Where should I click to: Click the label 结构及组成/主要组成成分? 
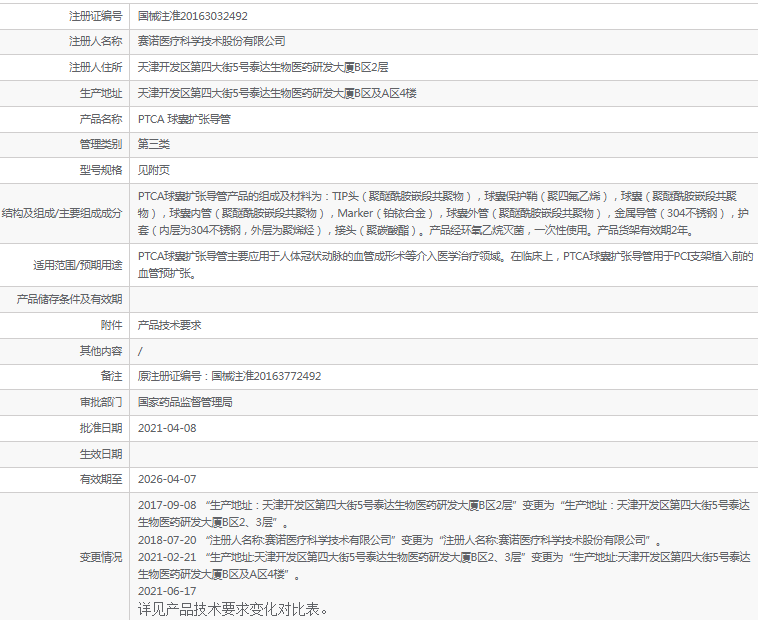(x=62, y=213)
